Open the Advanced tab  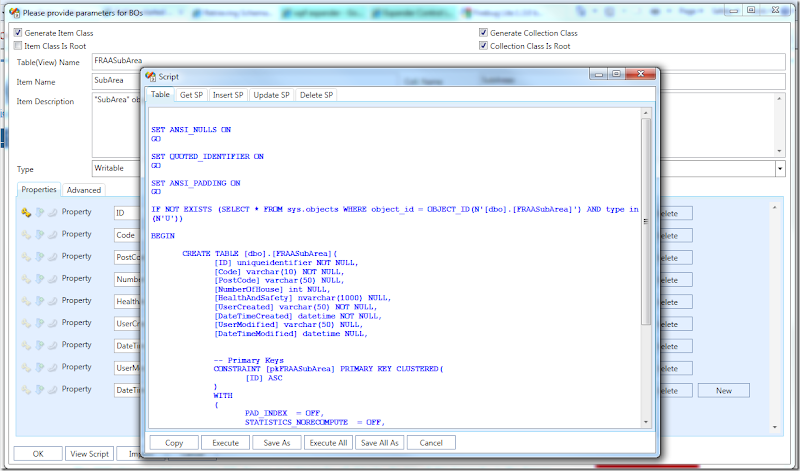point(83,190)
